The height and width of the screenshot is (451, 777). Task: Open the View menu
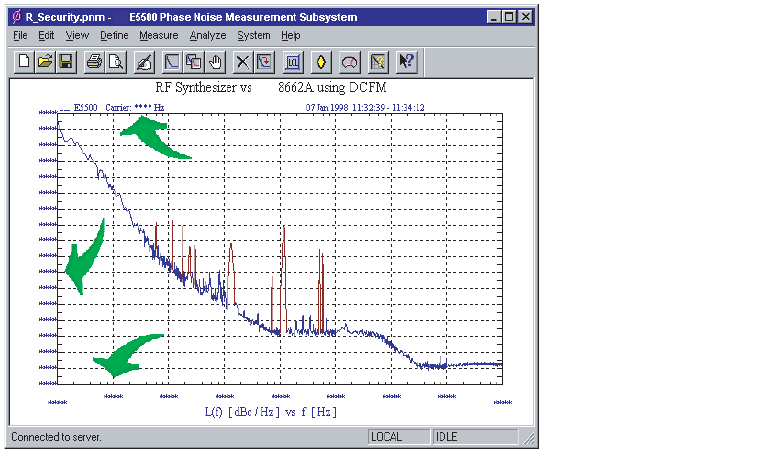point(77,35)
